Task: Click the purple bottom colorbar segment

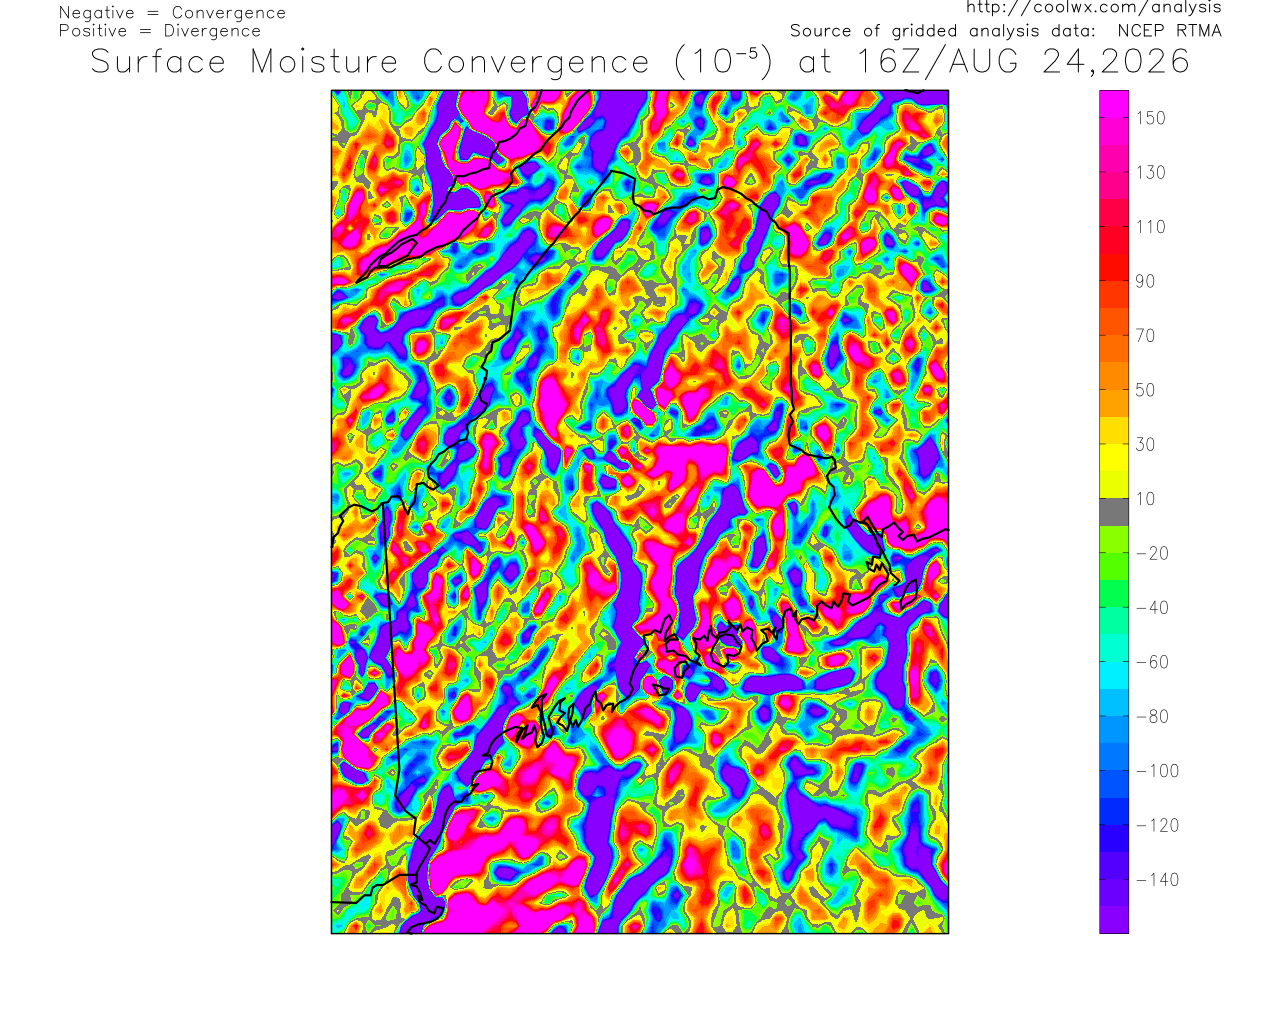Action: (x=1114, y=920)
